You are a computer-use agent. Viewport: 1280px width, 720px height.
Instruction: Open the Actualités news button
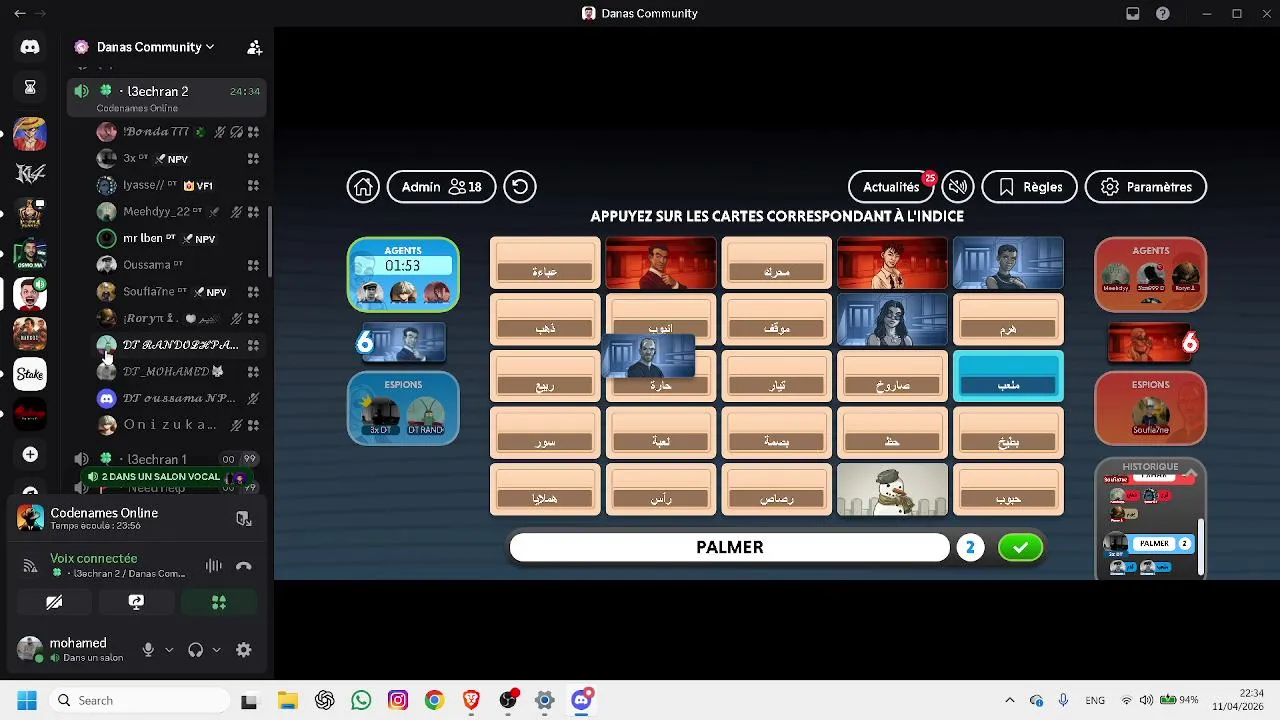tap(892, 187)
